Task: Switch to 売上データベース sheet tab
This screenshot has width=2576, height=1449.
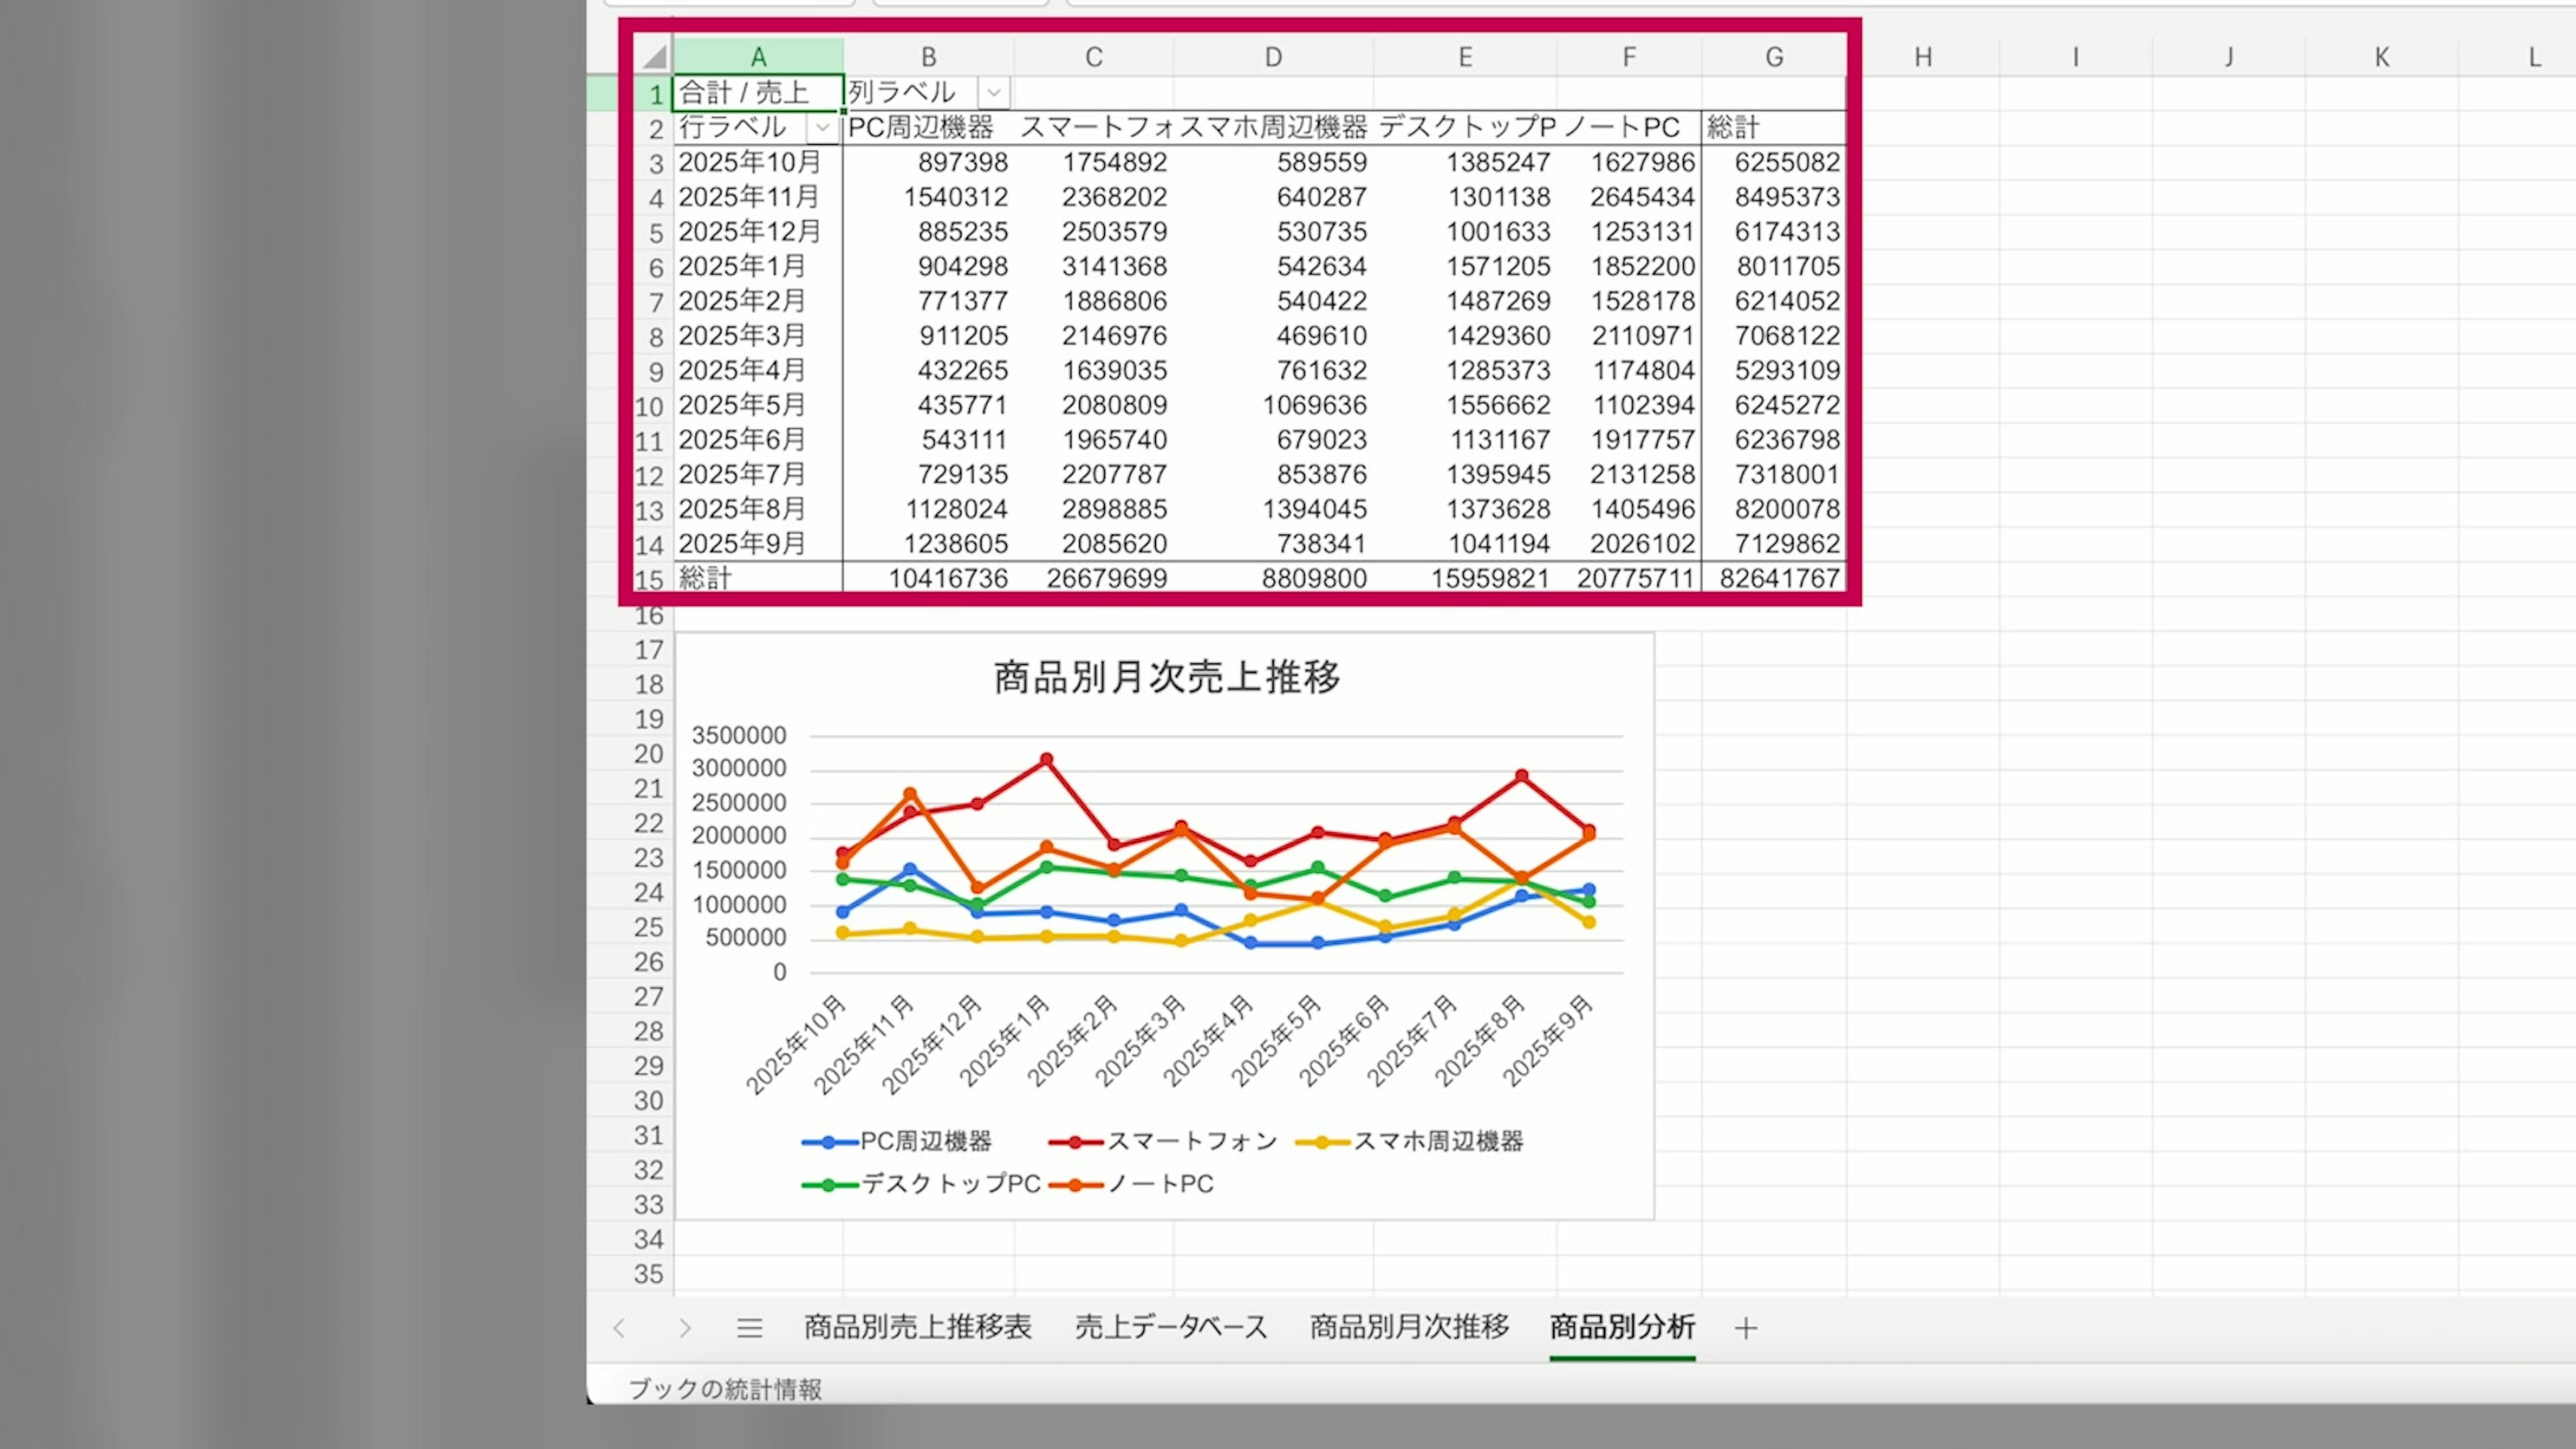Action: pos(1171,1328)
